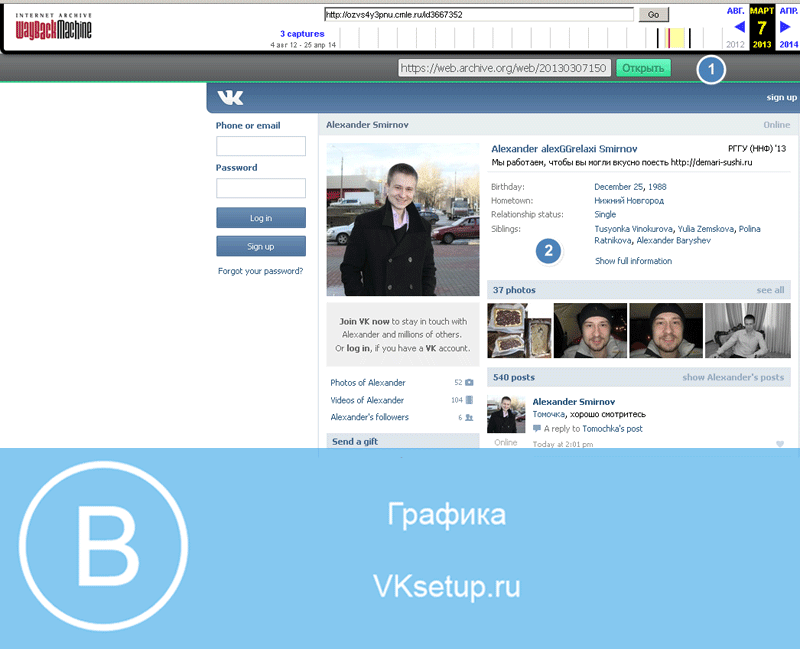This screenshot has height=649, width=800.
Task: Click hometown Нижний Новгород link
Action: point(629,201)
